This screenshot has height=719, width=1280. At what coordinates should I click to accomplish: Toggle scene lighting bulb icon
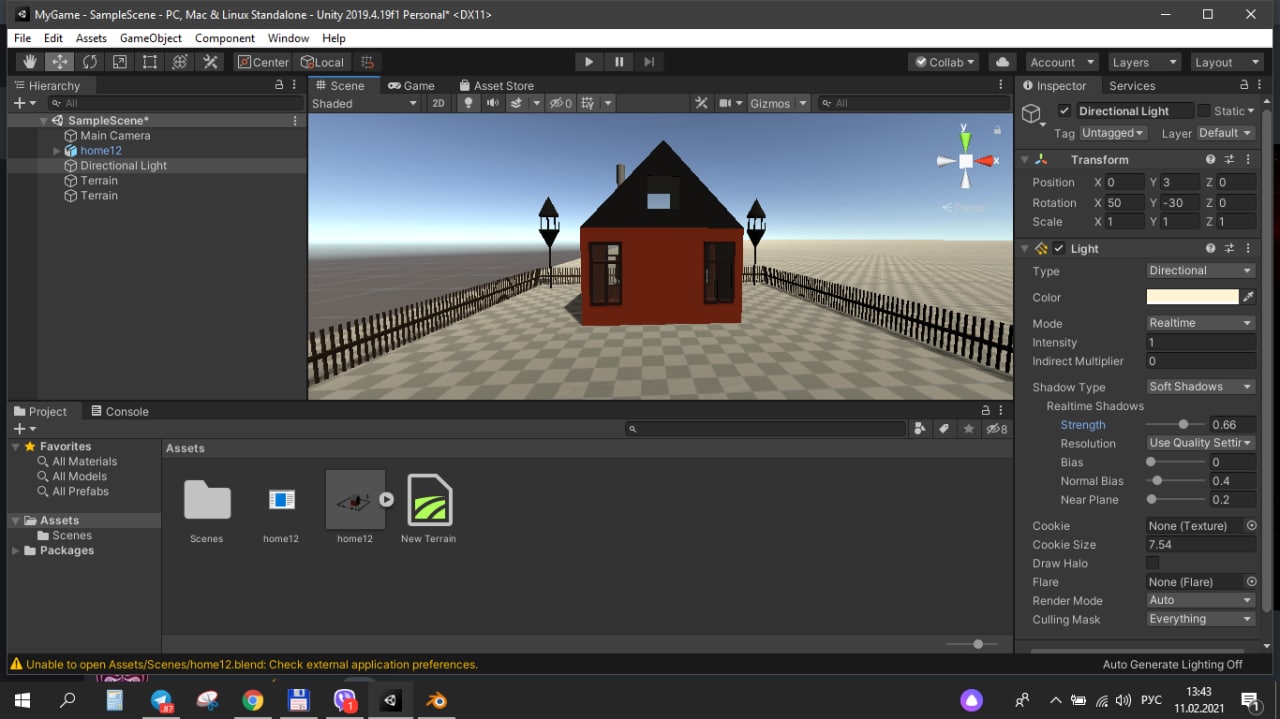(x=468, y=103)
